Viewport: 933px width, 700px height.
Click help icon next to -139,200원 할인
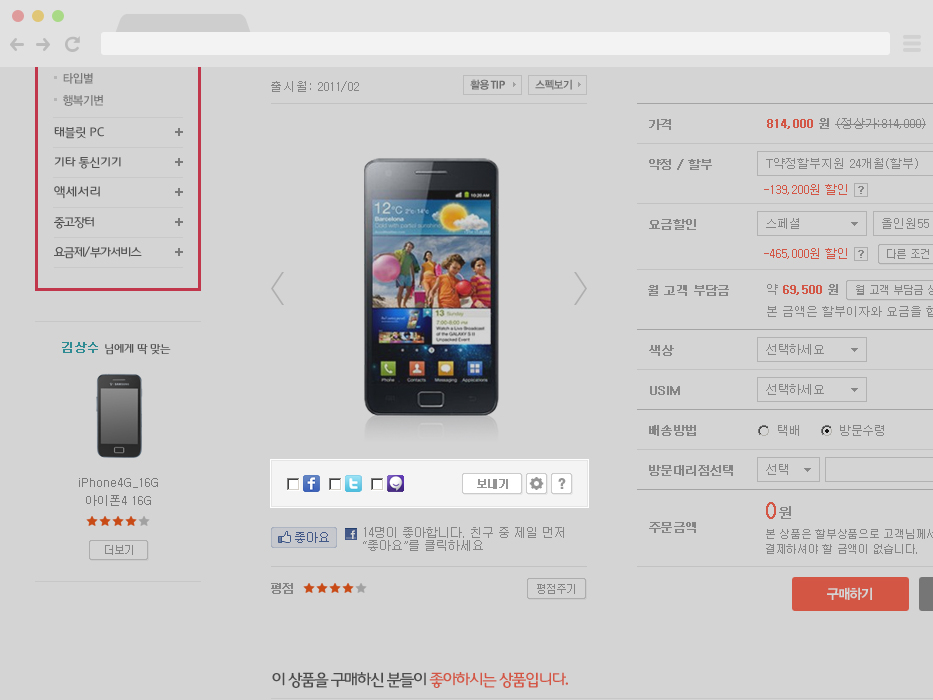(860, 190)
